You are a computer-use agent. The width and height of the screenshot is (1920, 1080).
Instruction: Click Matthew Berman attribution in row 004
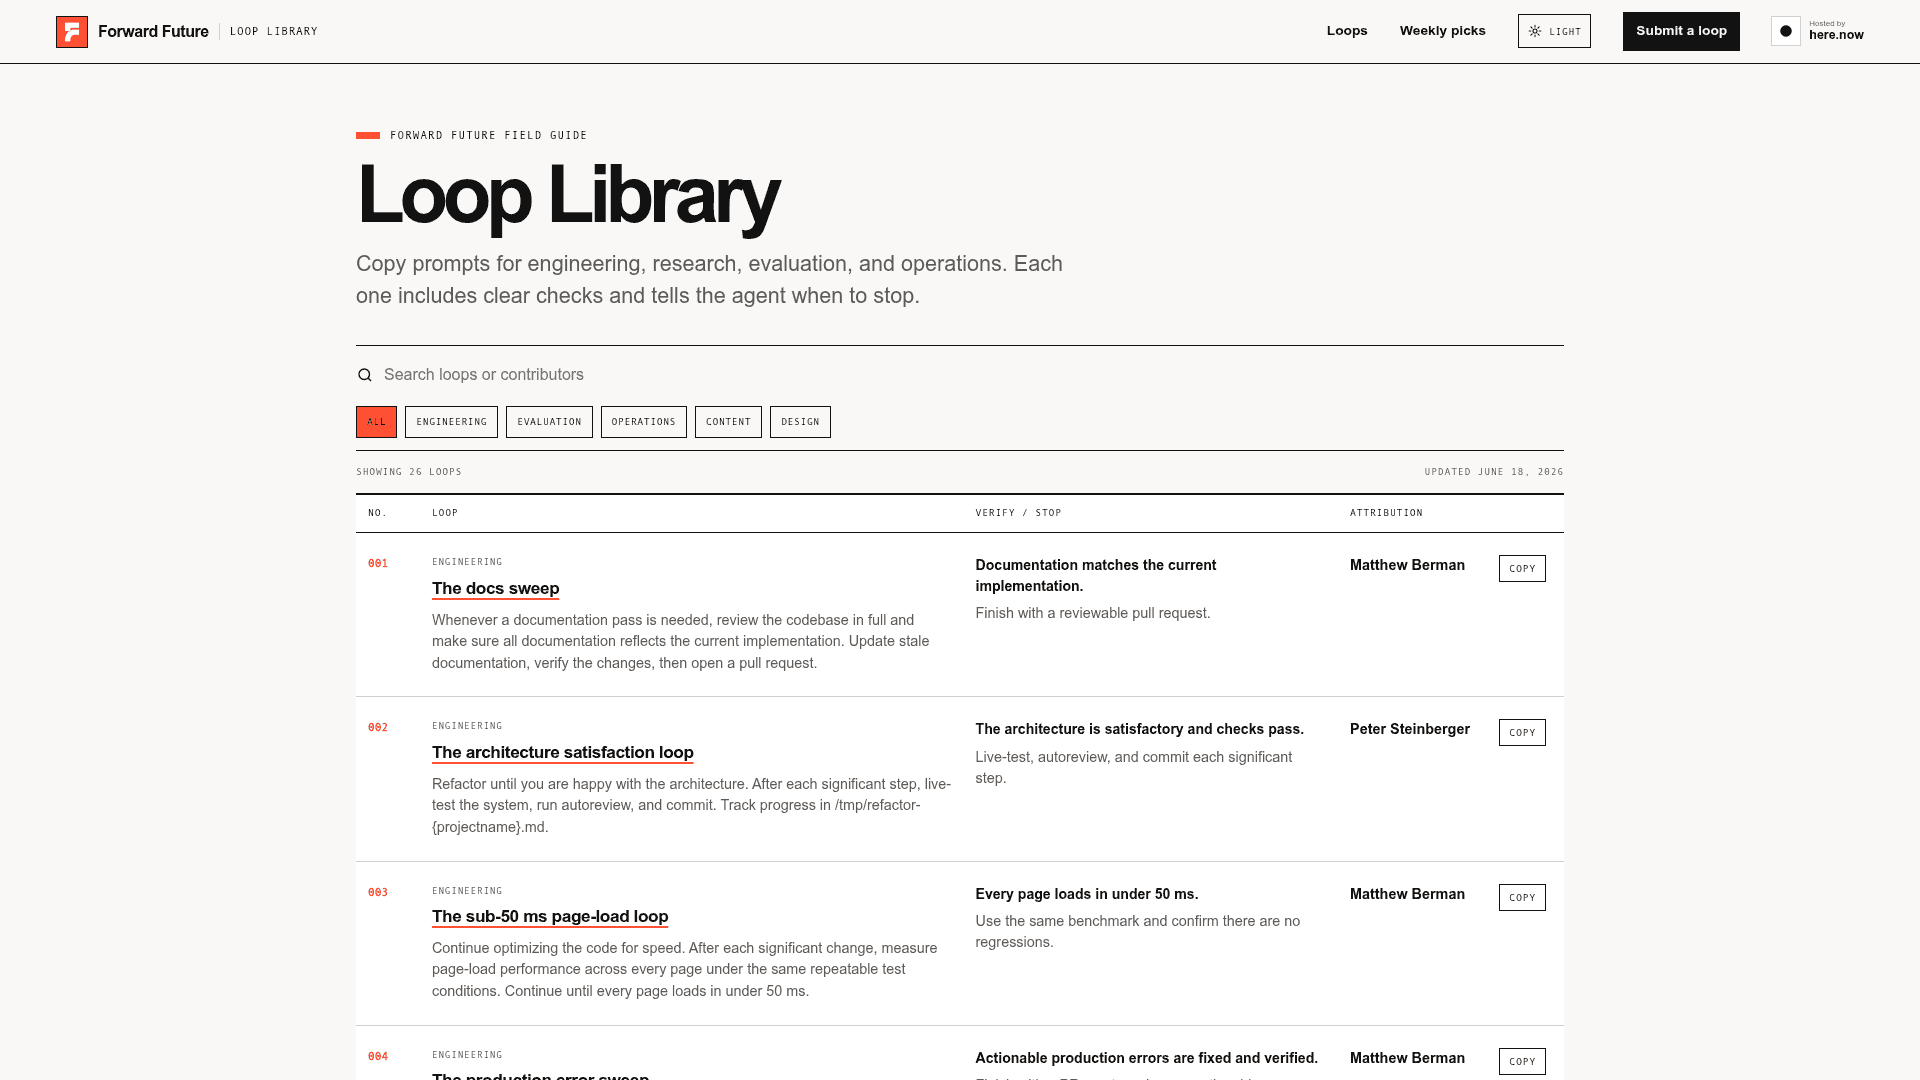1407,1059
